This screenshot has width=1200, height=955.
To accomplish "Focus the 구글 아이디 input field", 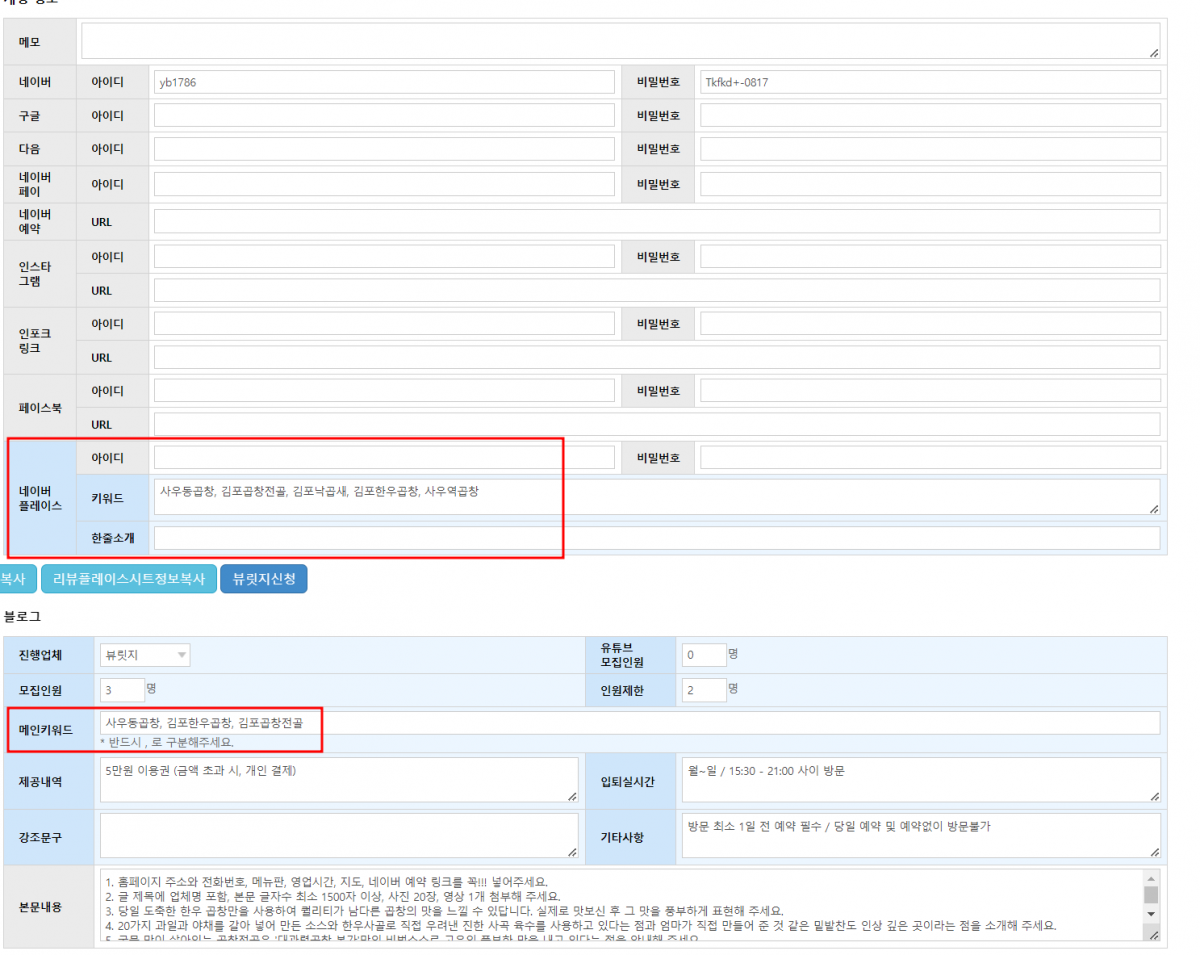I will click(x=384, y=116).
